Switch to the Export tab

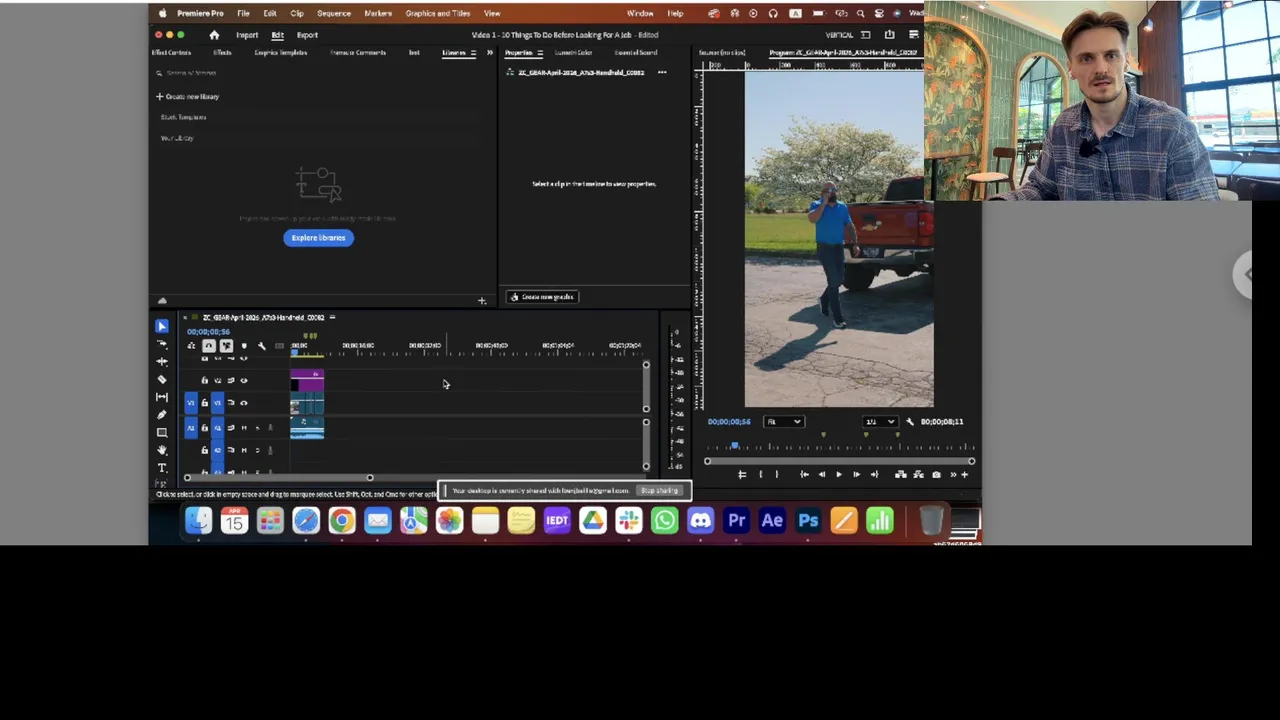pos(307,35)
